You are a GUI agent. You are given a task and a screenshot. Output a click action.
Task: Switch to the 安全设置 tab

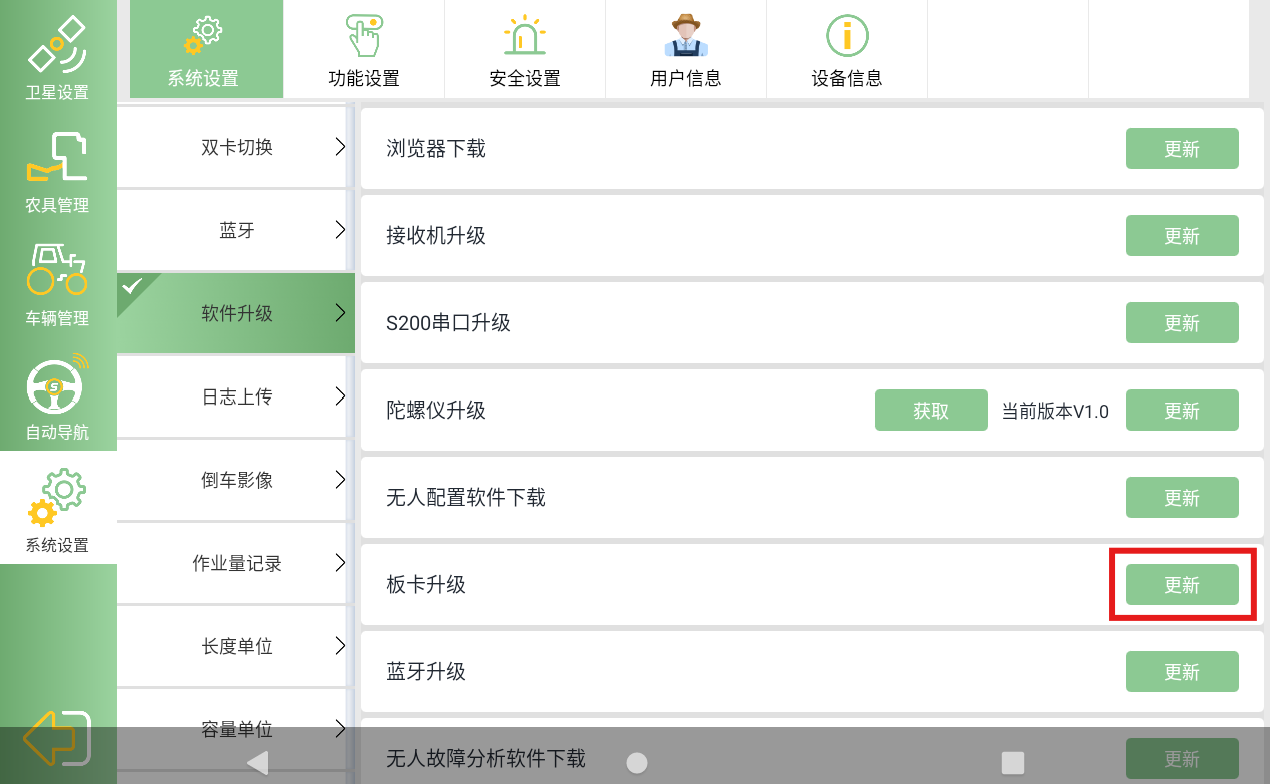(x=525, y=50)
